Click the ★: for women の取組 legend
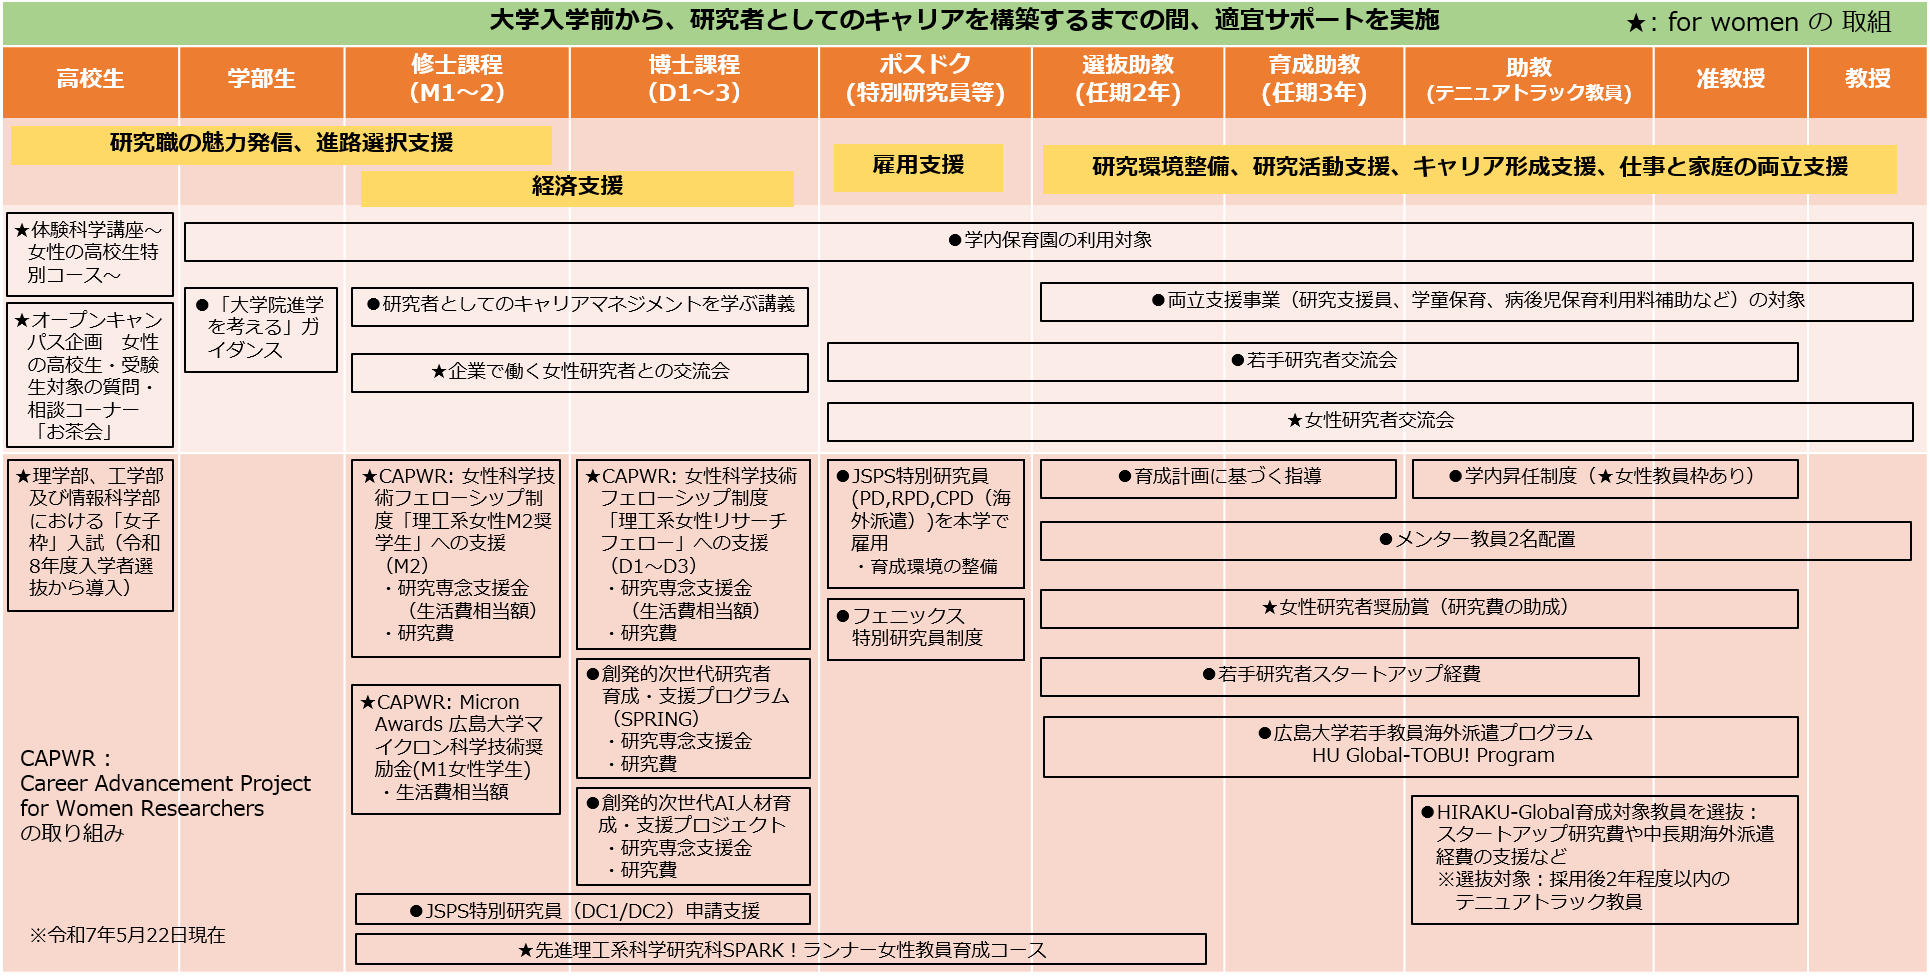 [x=1759, y=22]
